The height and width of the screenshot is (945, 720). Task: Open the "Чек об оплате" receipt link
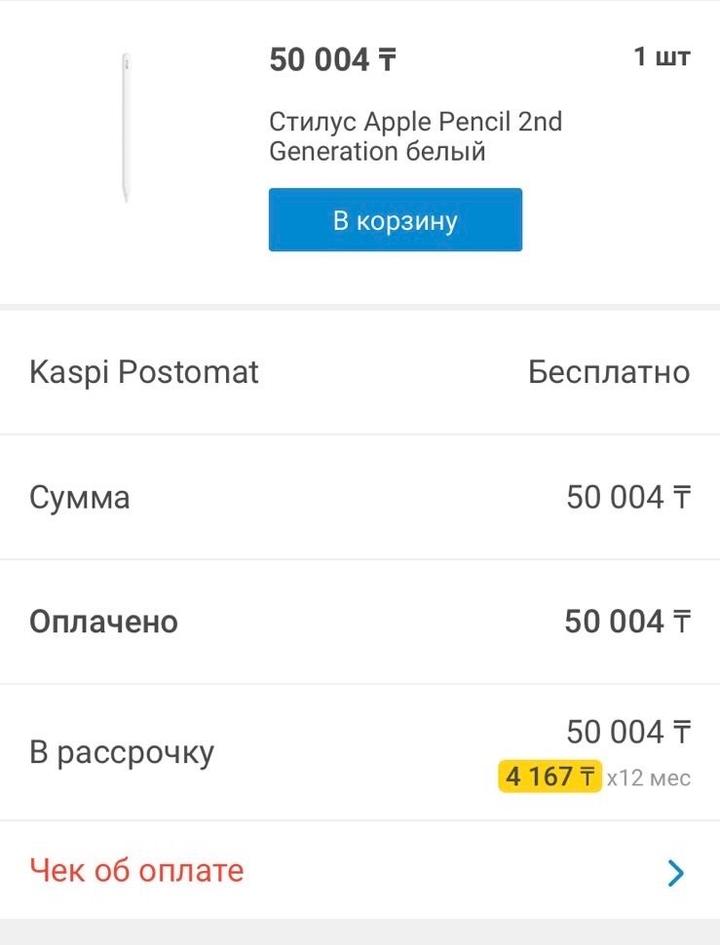137,870
